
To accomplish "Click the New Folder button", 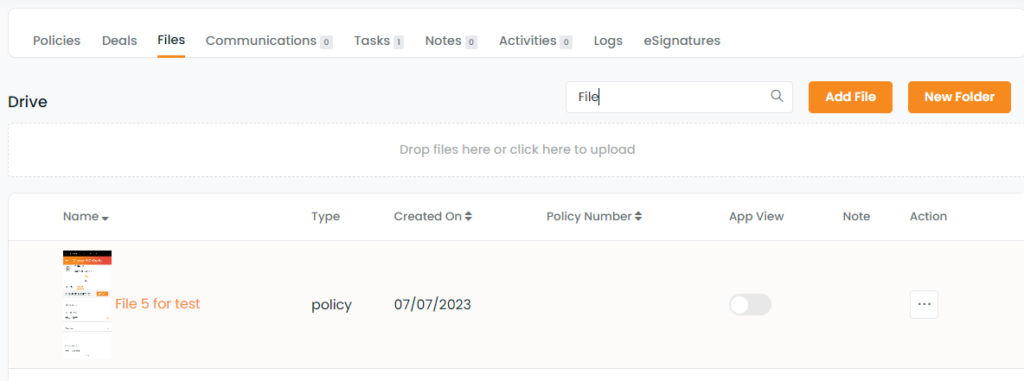I will pyautogui.click(x=959, y=97).
